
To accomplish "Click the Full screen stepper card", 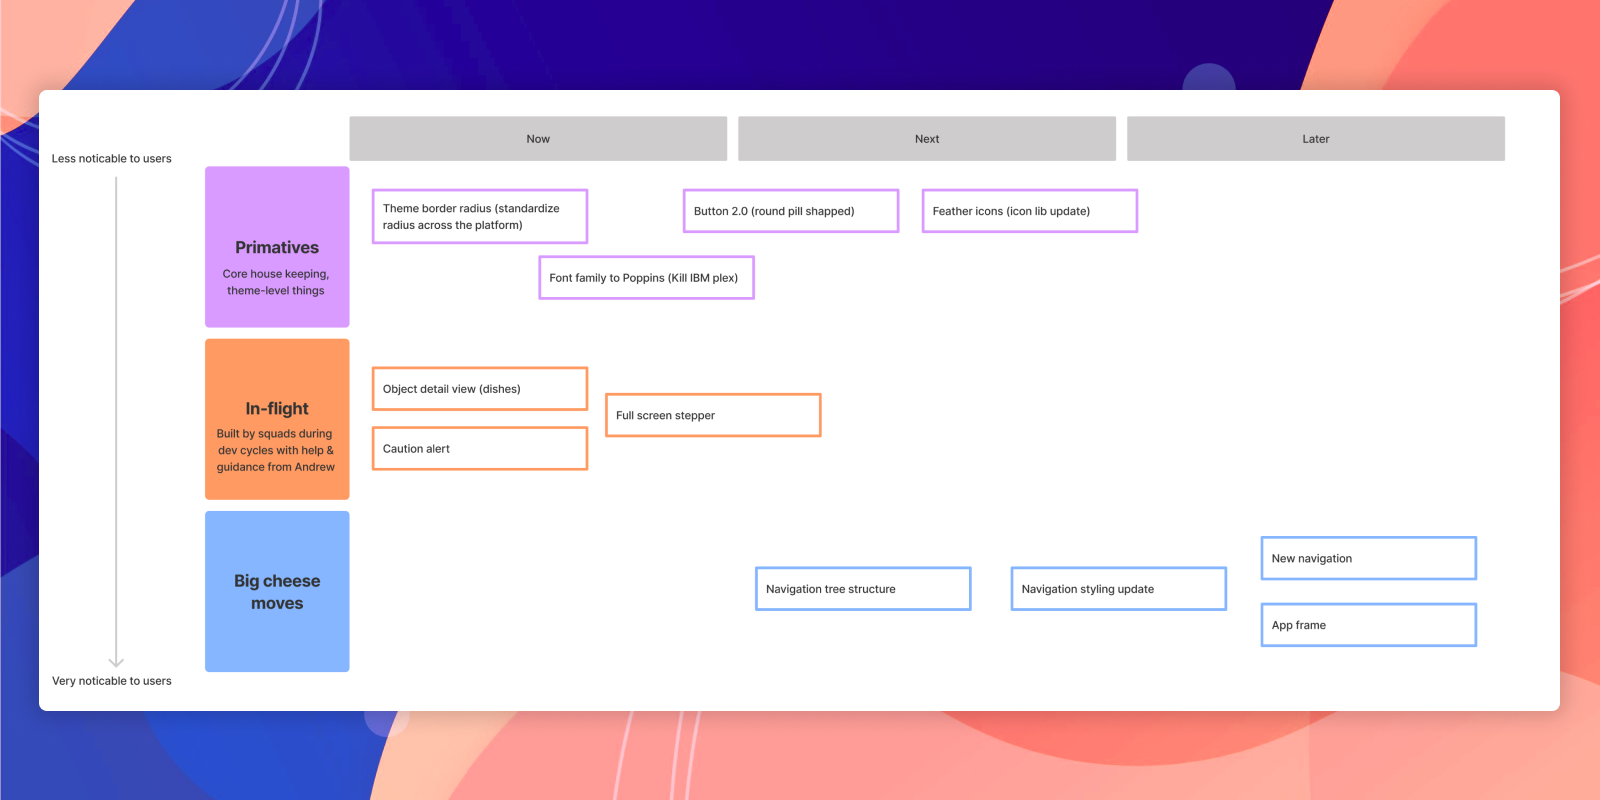I will 712,415.
